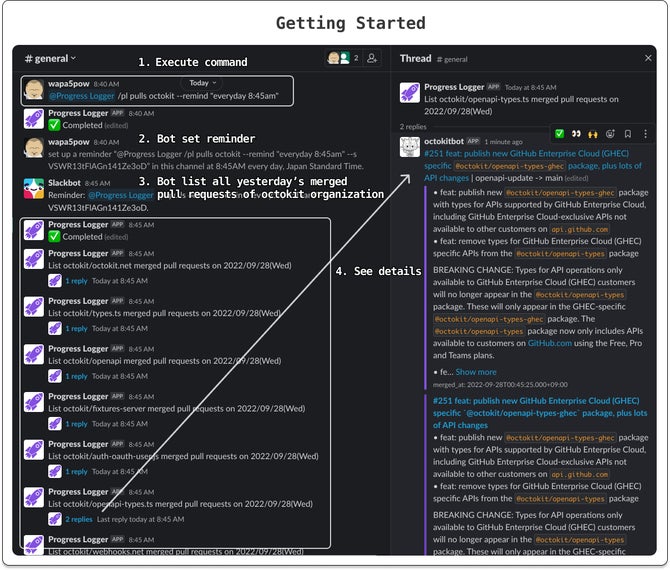Click 'Today at 8:45 AM' thread timestamp
The image size is (670, 570).
[531, 88]
